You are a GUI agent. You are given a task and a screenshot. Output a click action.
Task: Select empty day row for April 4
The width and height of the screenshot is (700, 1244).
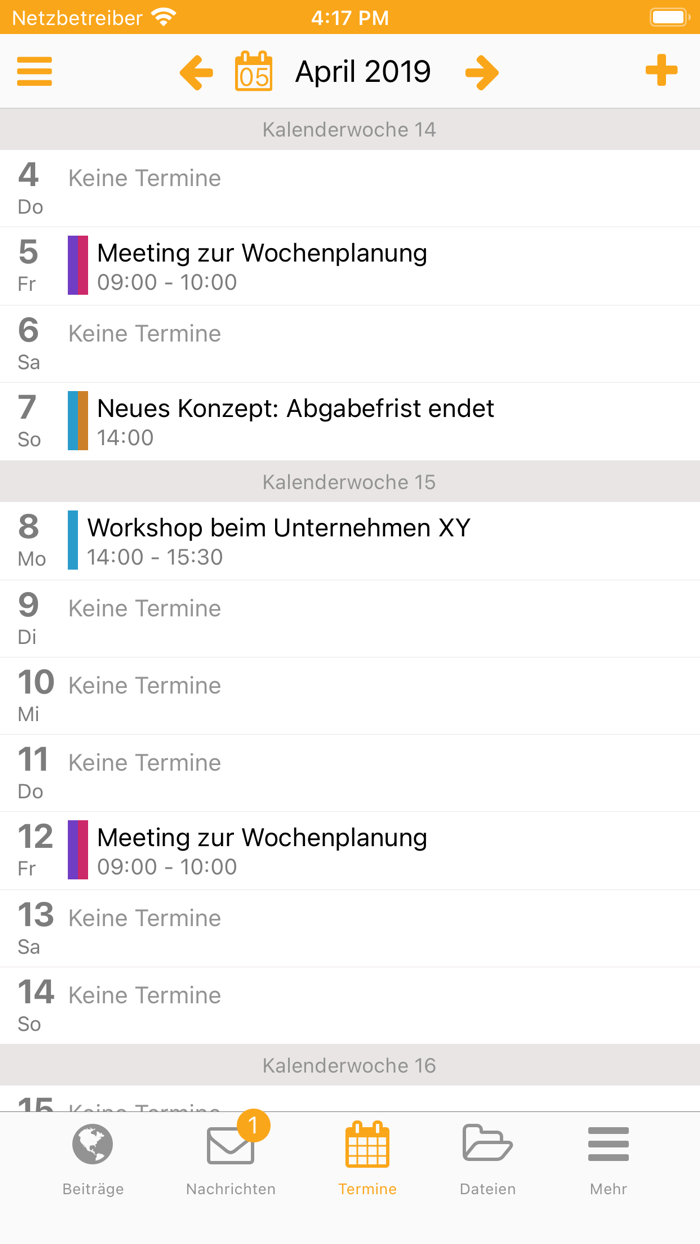click(350, 189)
